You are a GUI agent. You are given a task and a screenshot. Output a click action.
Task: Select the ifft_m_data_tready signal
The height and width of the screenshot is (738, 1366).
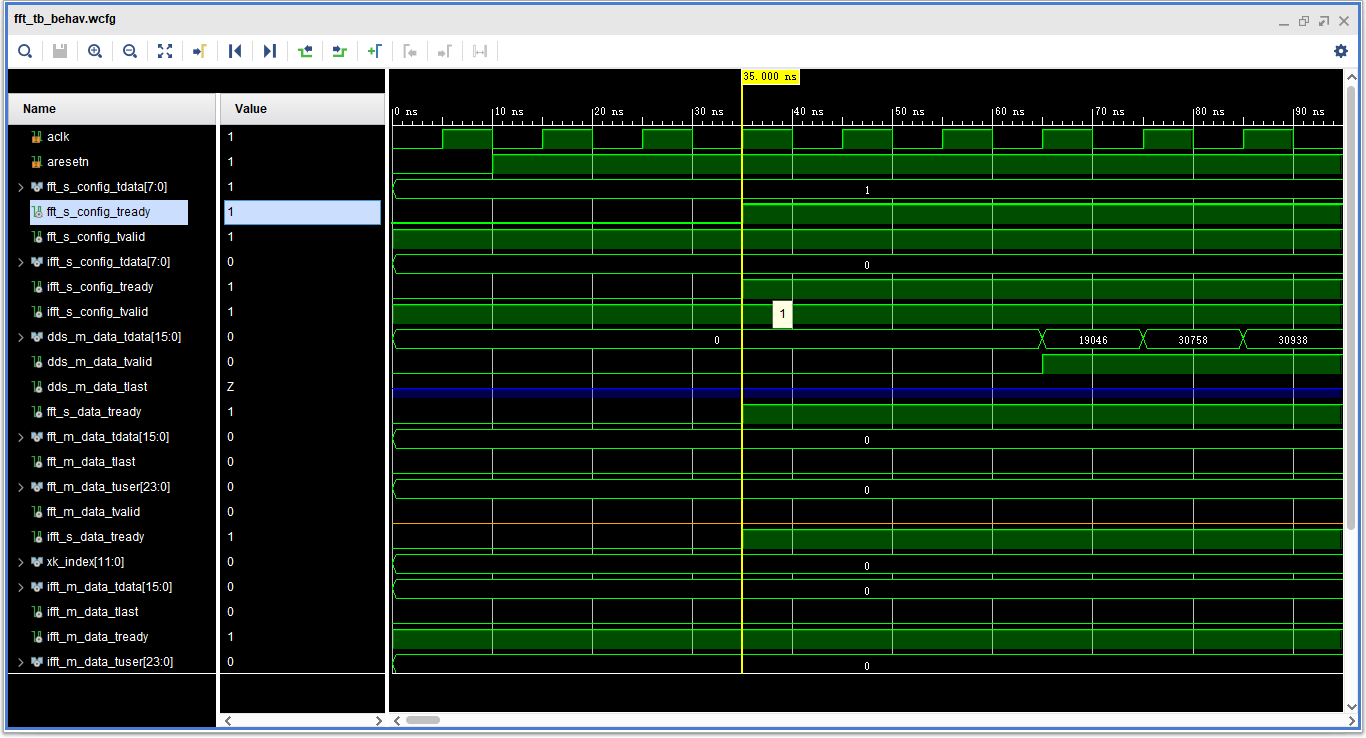[97, 637]
